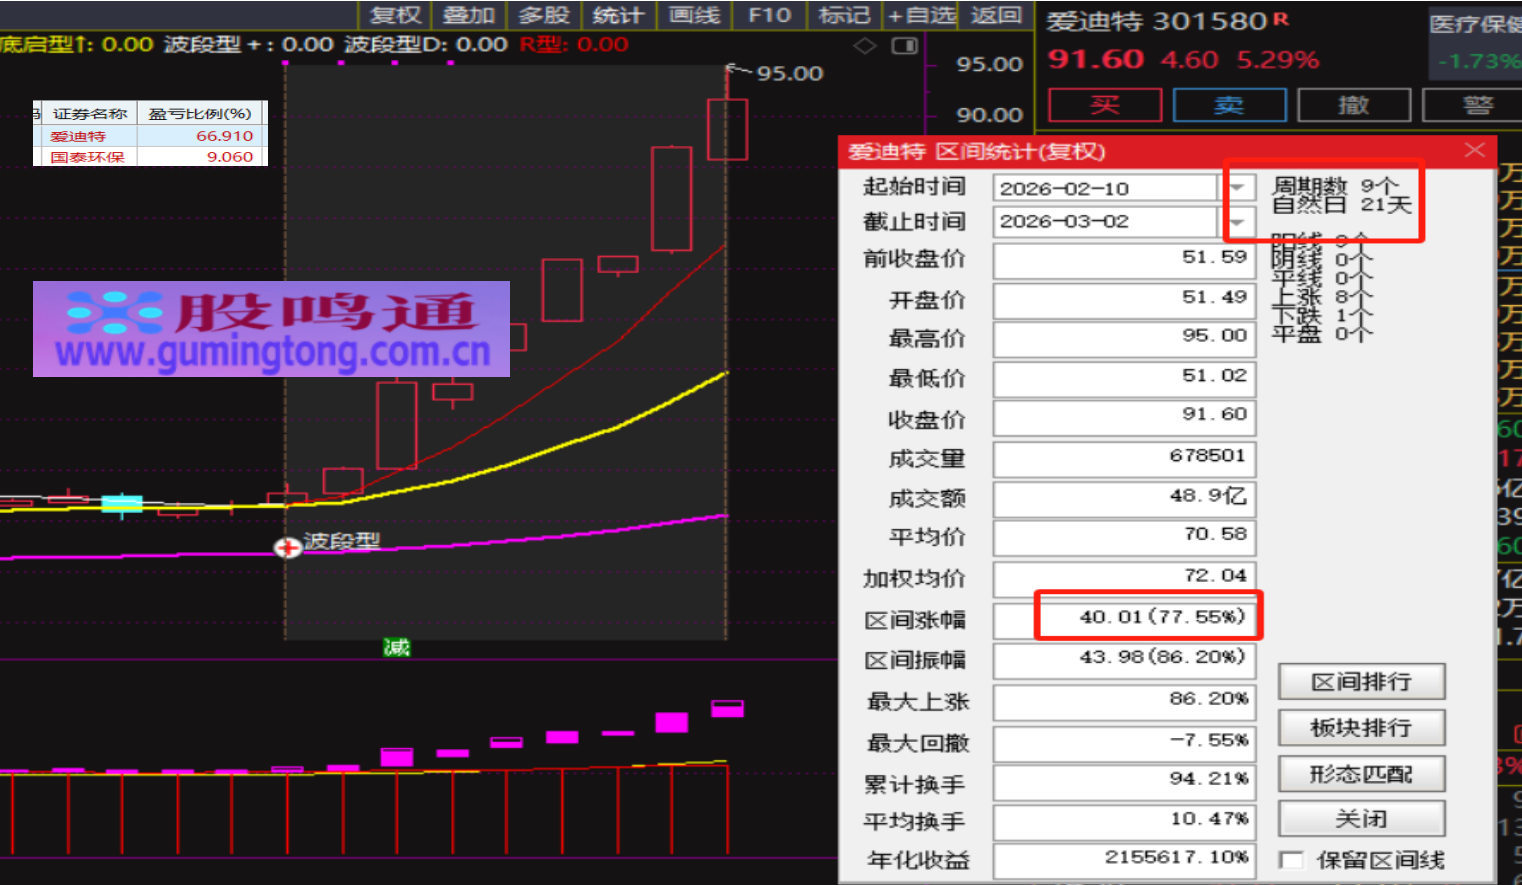Enable the 保留区间线 checkbox

pos(1292,860)
